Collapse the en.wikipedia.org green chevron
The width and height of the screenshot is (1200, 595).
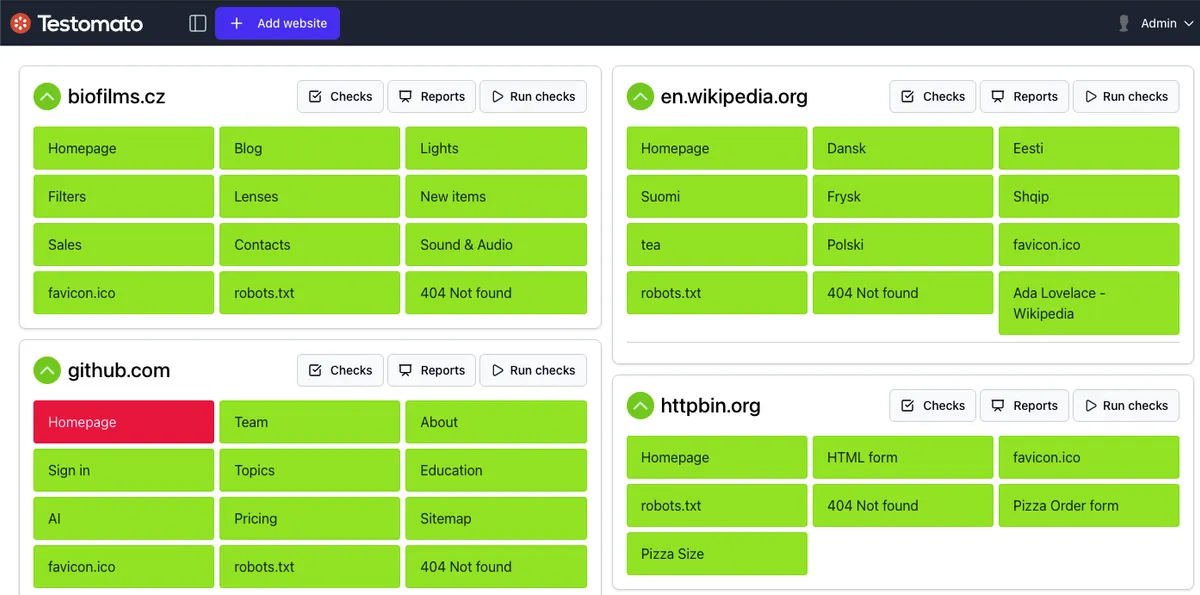coord(640,97)
